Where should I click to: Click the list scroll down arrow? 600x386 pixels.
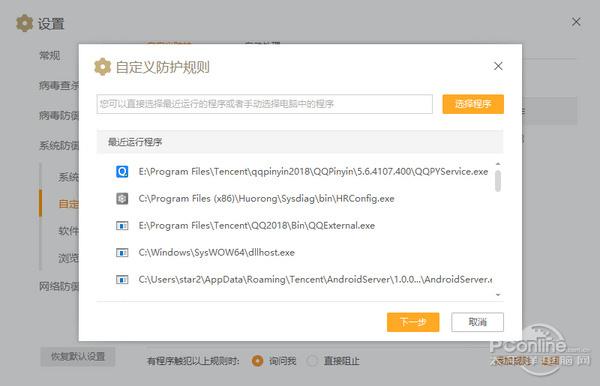tap(498, 295)
